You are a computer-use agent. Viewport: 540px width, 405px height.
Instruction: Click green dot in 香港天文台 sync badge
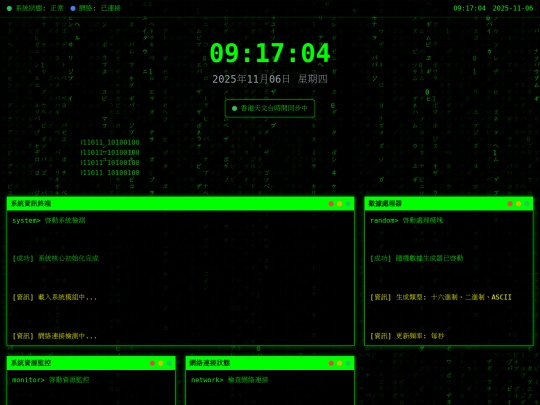tap(235, 108)
